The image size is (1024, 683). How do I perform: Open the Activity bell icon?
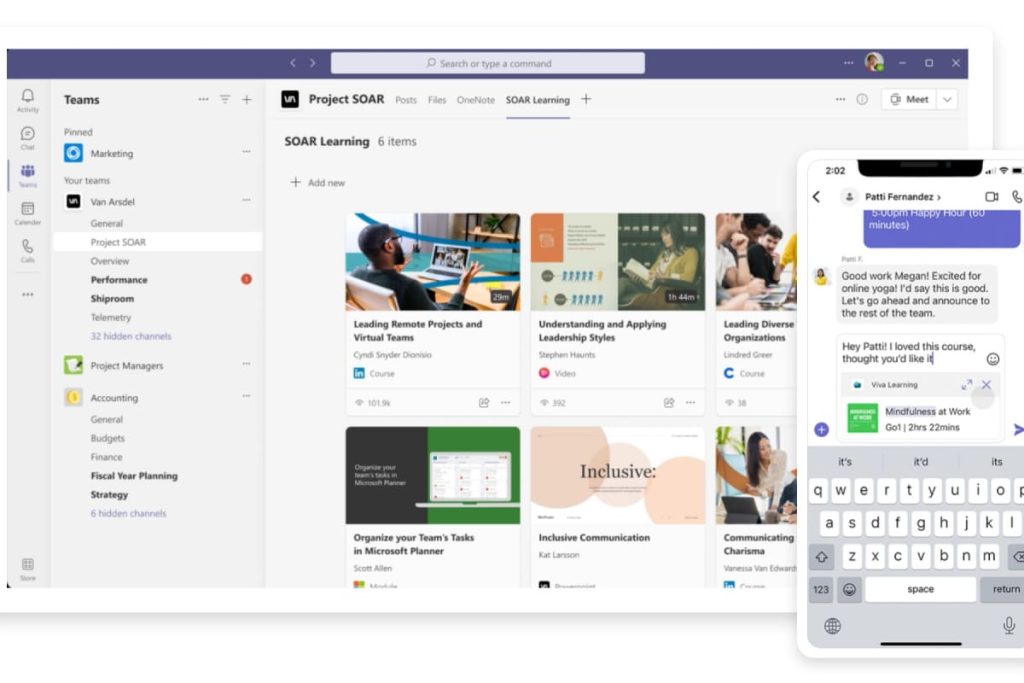point(27,100)
